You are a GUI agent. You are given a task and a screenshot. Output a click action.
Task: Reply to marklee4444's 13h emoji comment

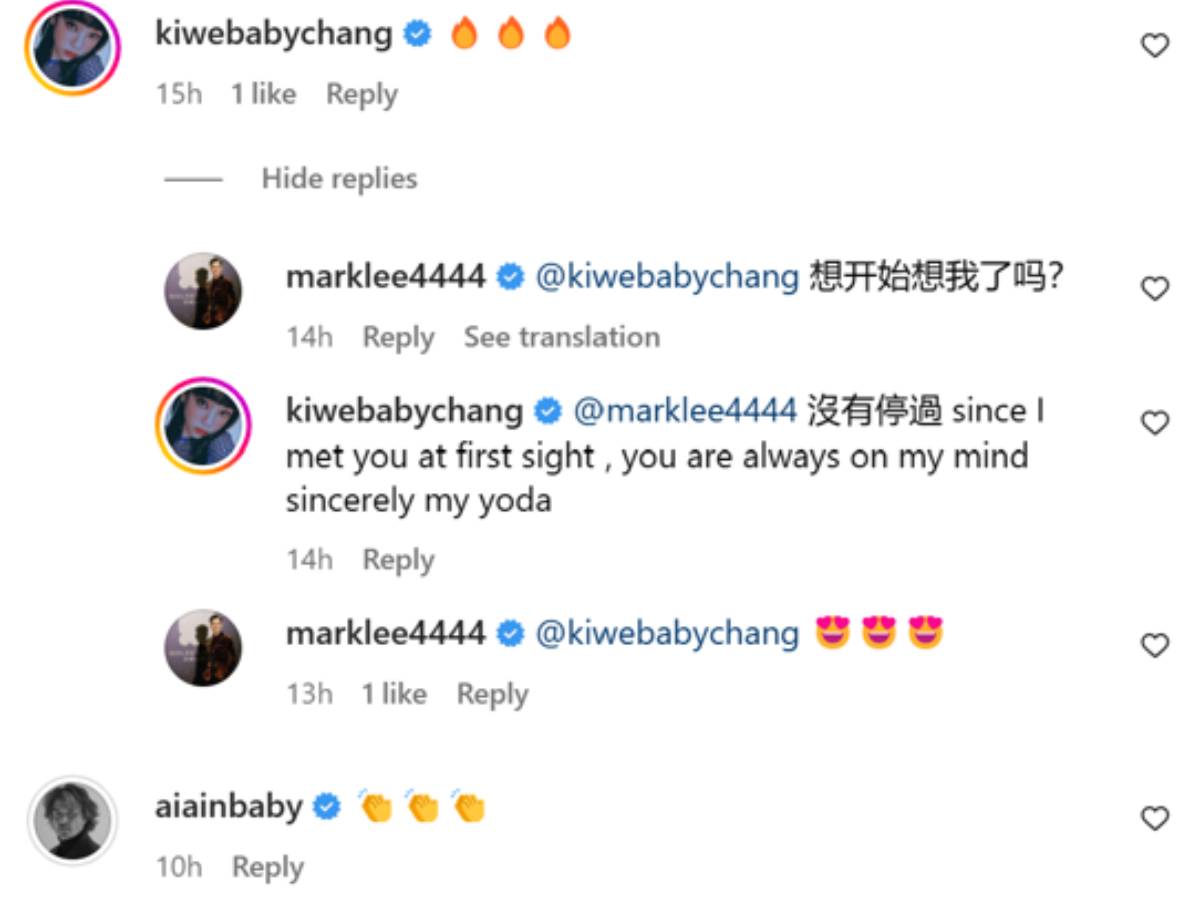pyautogui.click(x=492, y=693)
